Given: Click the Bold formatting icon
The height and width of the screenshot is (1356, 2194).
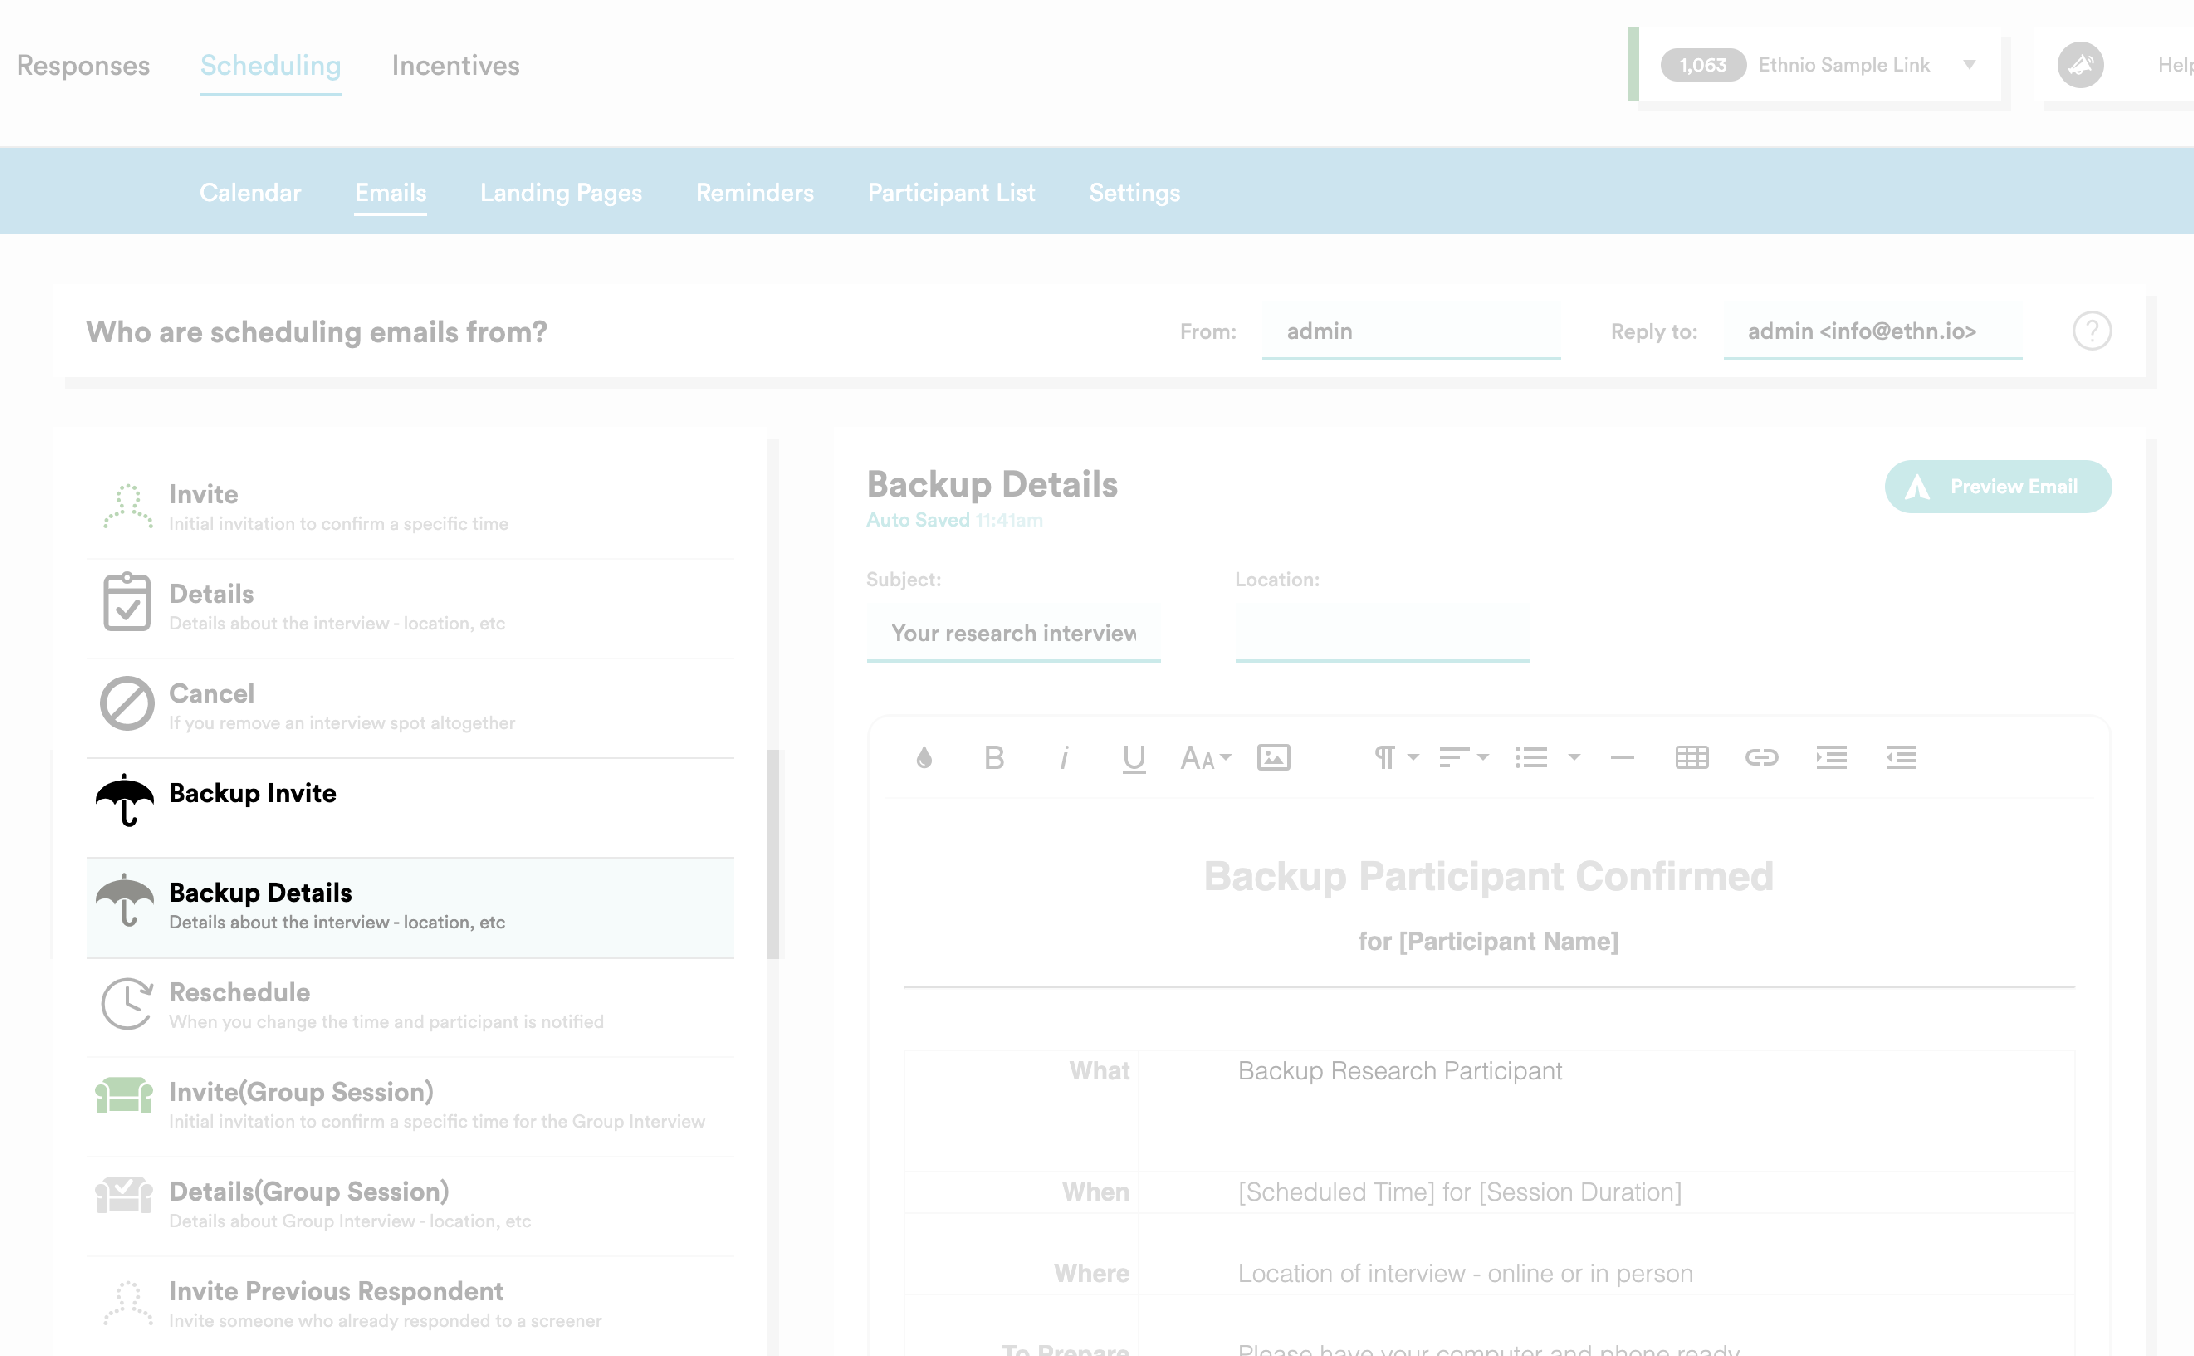Looking at the screenshot, I should [993, 758].
